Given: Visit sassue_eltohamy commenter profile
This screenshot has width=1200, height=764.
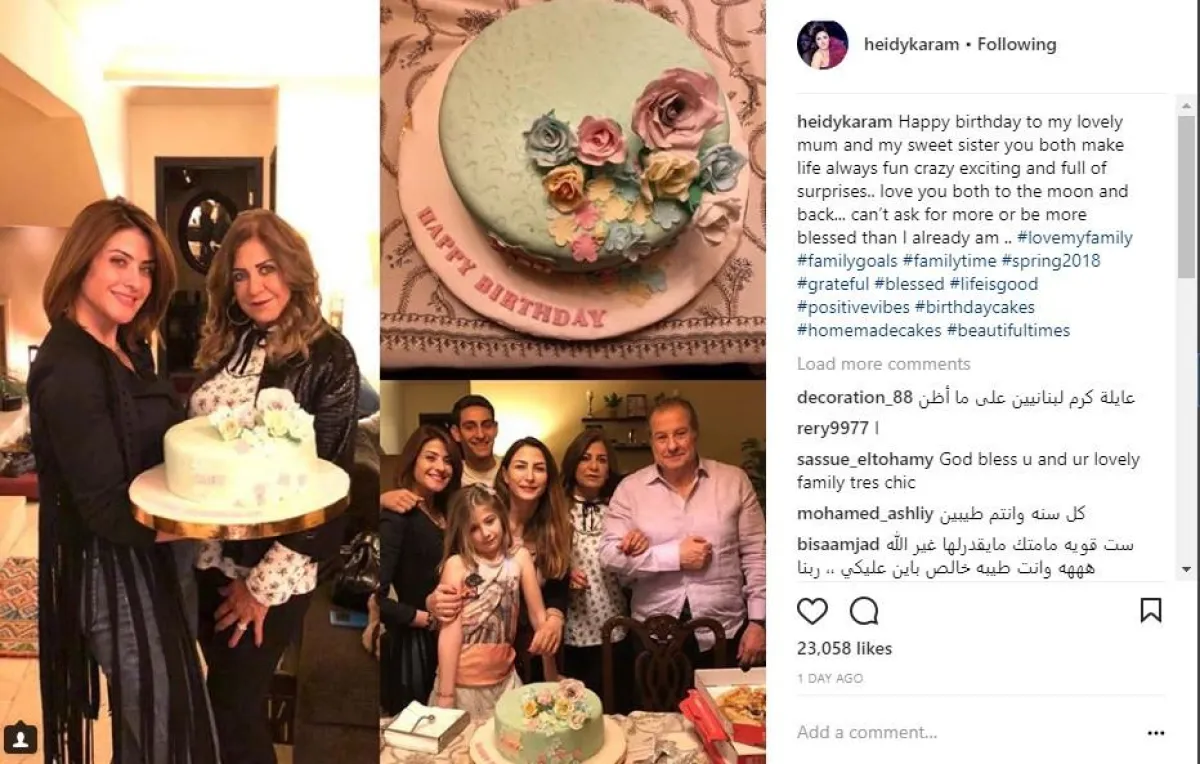Looking at the screenshot, I should (x=865, y=460).
